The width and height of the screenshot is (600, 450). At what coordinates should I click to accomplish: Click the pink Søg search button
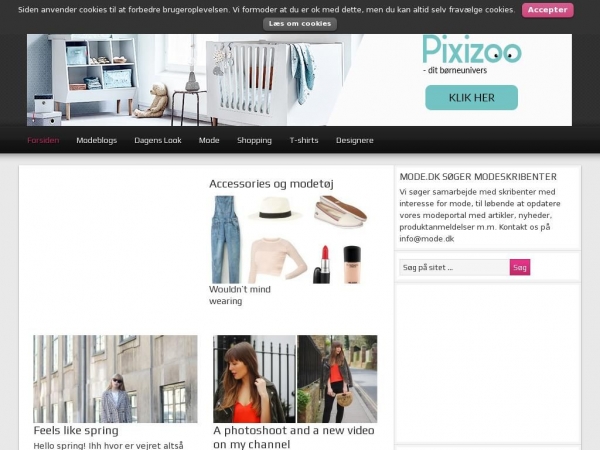pyautogui.click(x=520, y=267)
